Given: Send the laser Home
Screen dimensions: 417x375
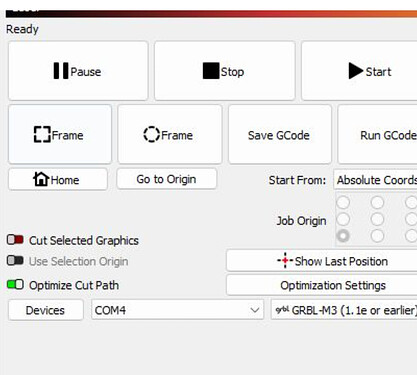Looking at the screenshot, I should tap(58, 180).
